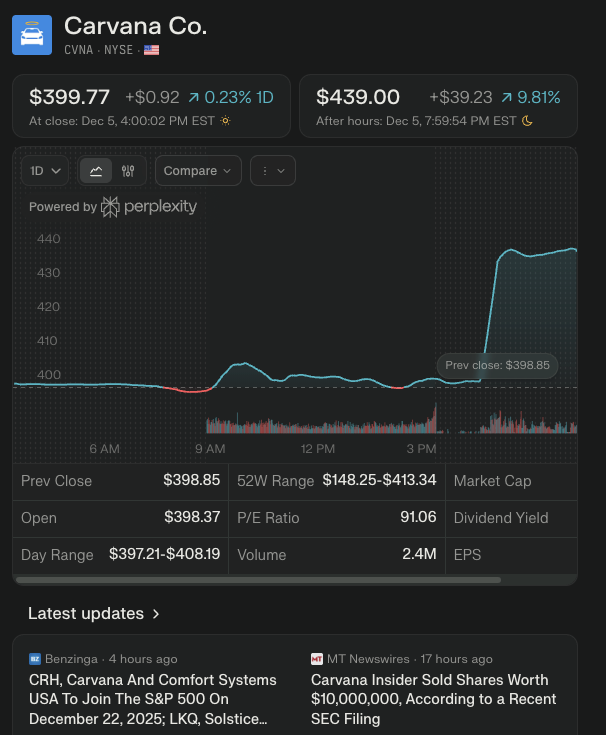606x735 pixels.
Task: Click the P/E Ratio 91.06 value
Action: coord(418,517)
